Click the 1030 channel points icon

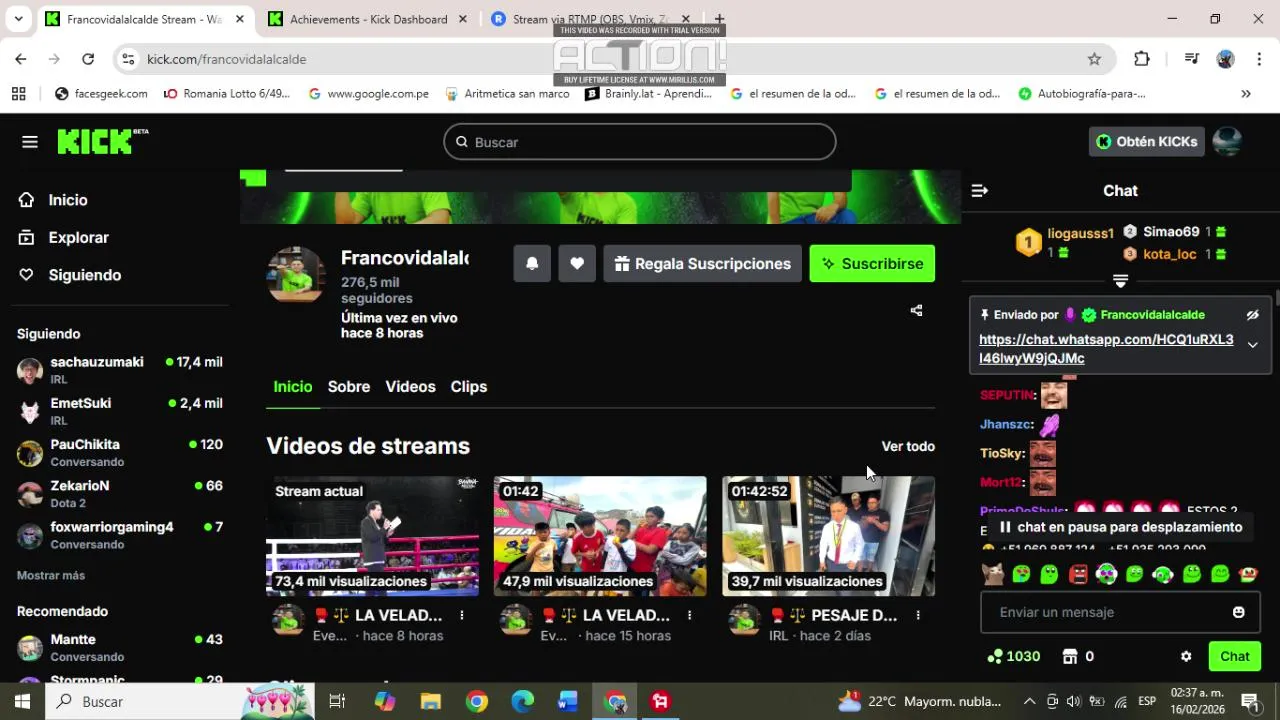point(1013,657)
